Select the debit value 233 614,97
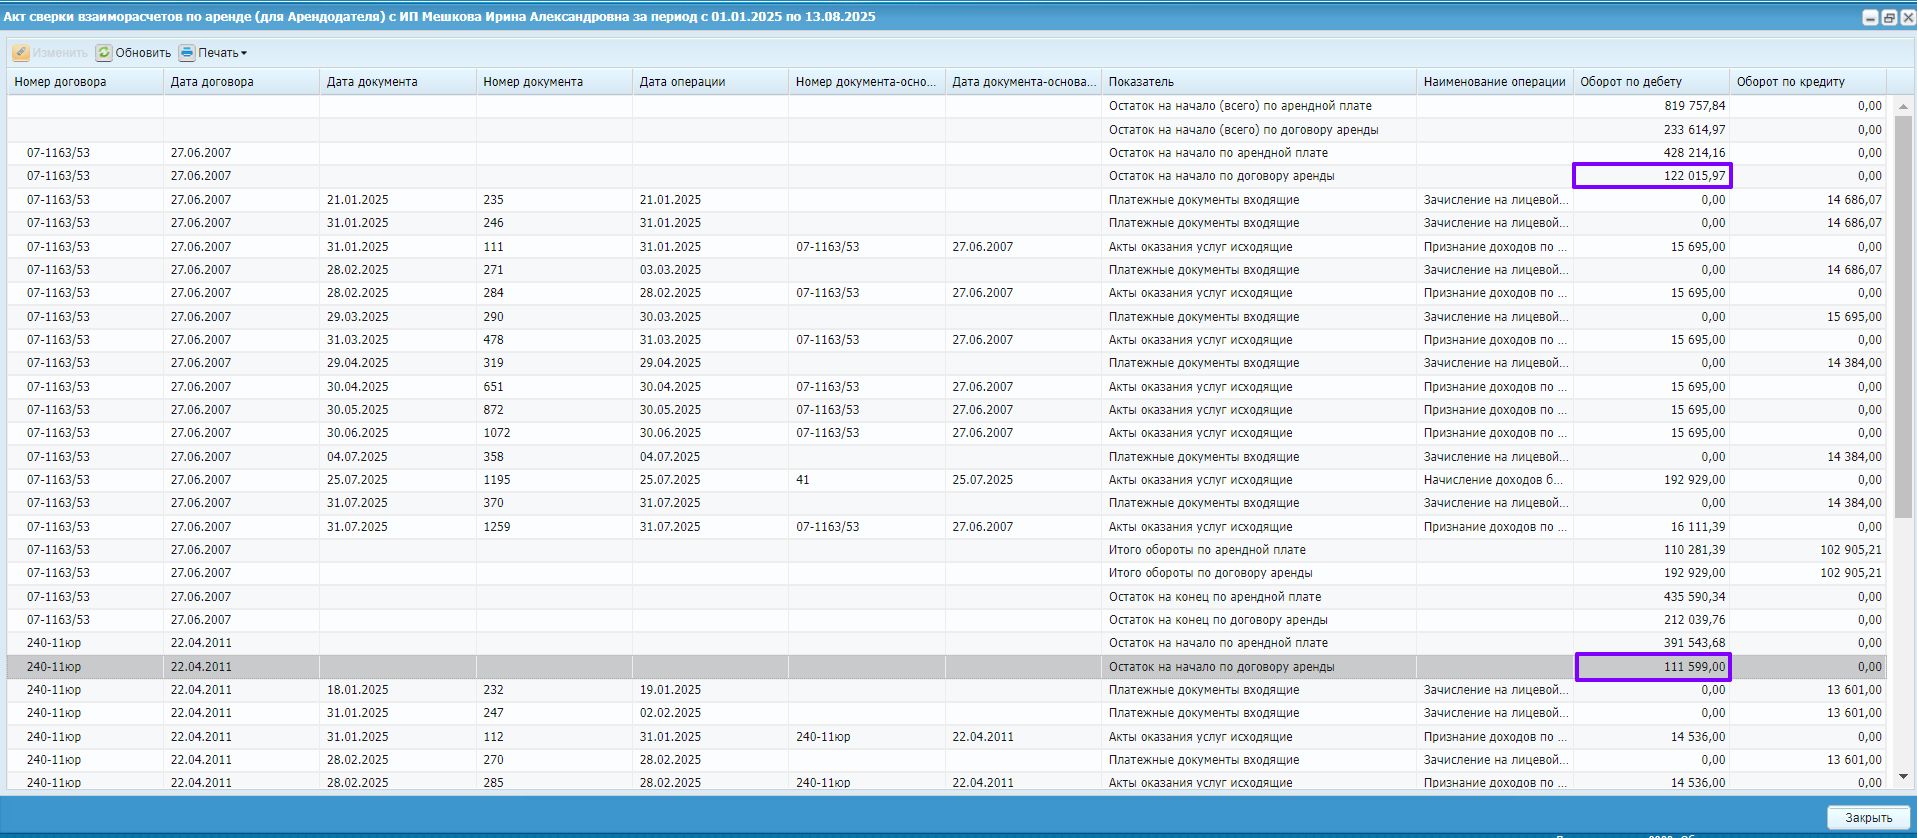This screenshot has width=1917, height=838. click(x=1695, y=130)
